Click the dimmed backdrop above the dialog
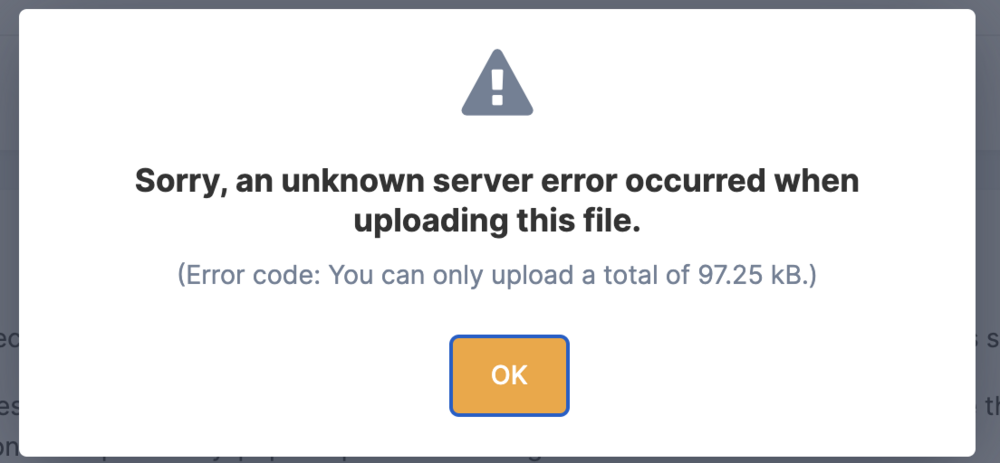Viewport: 1000px width, 463px height. [x=500, y=4]
